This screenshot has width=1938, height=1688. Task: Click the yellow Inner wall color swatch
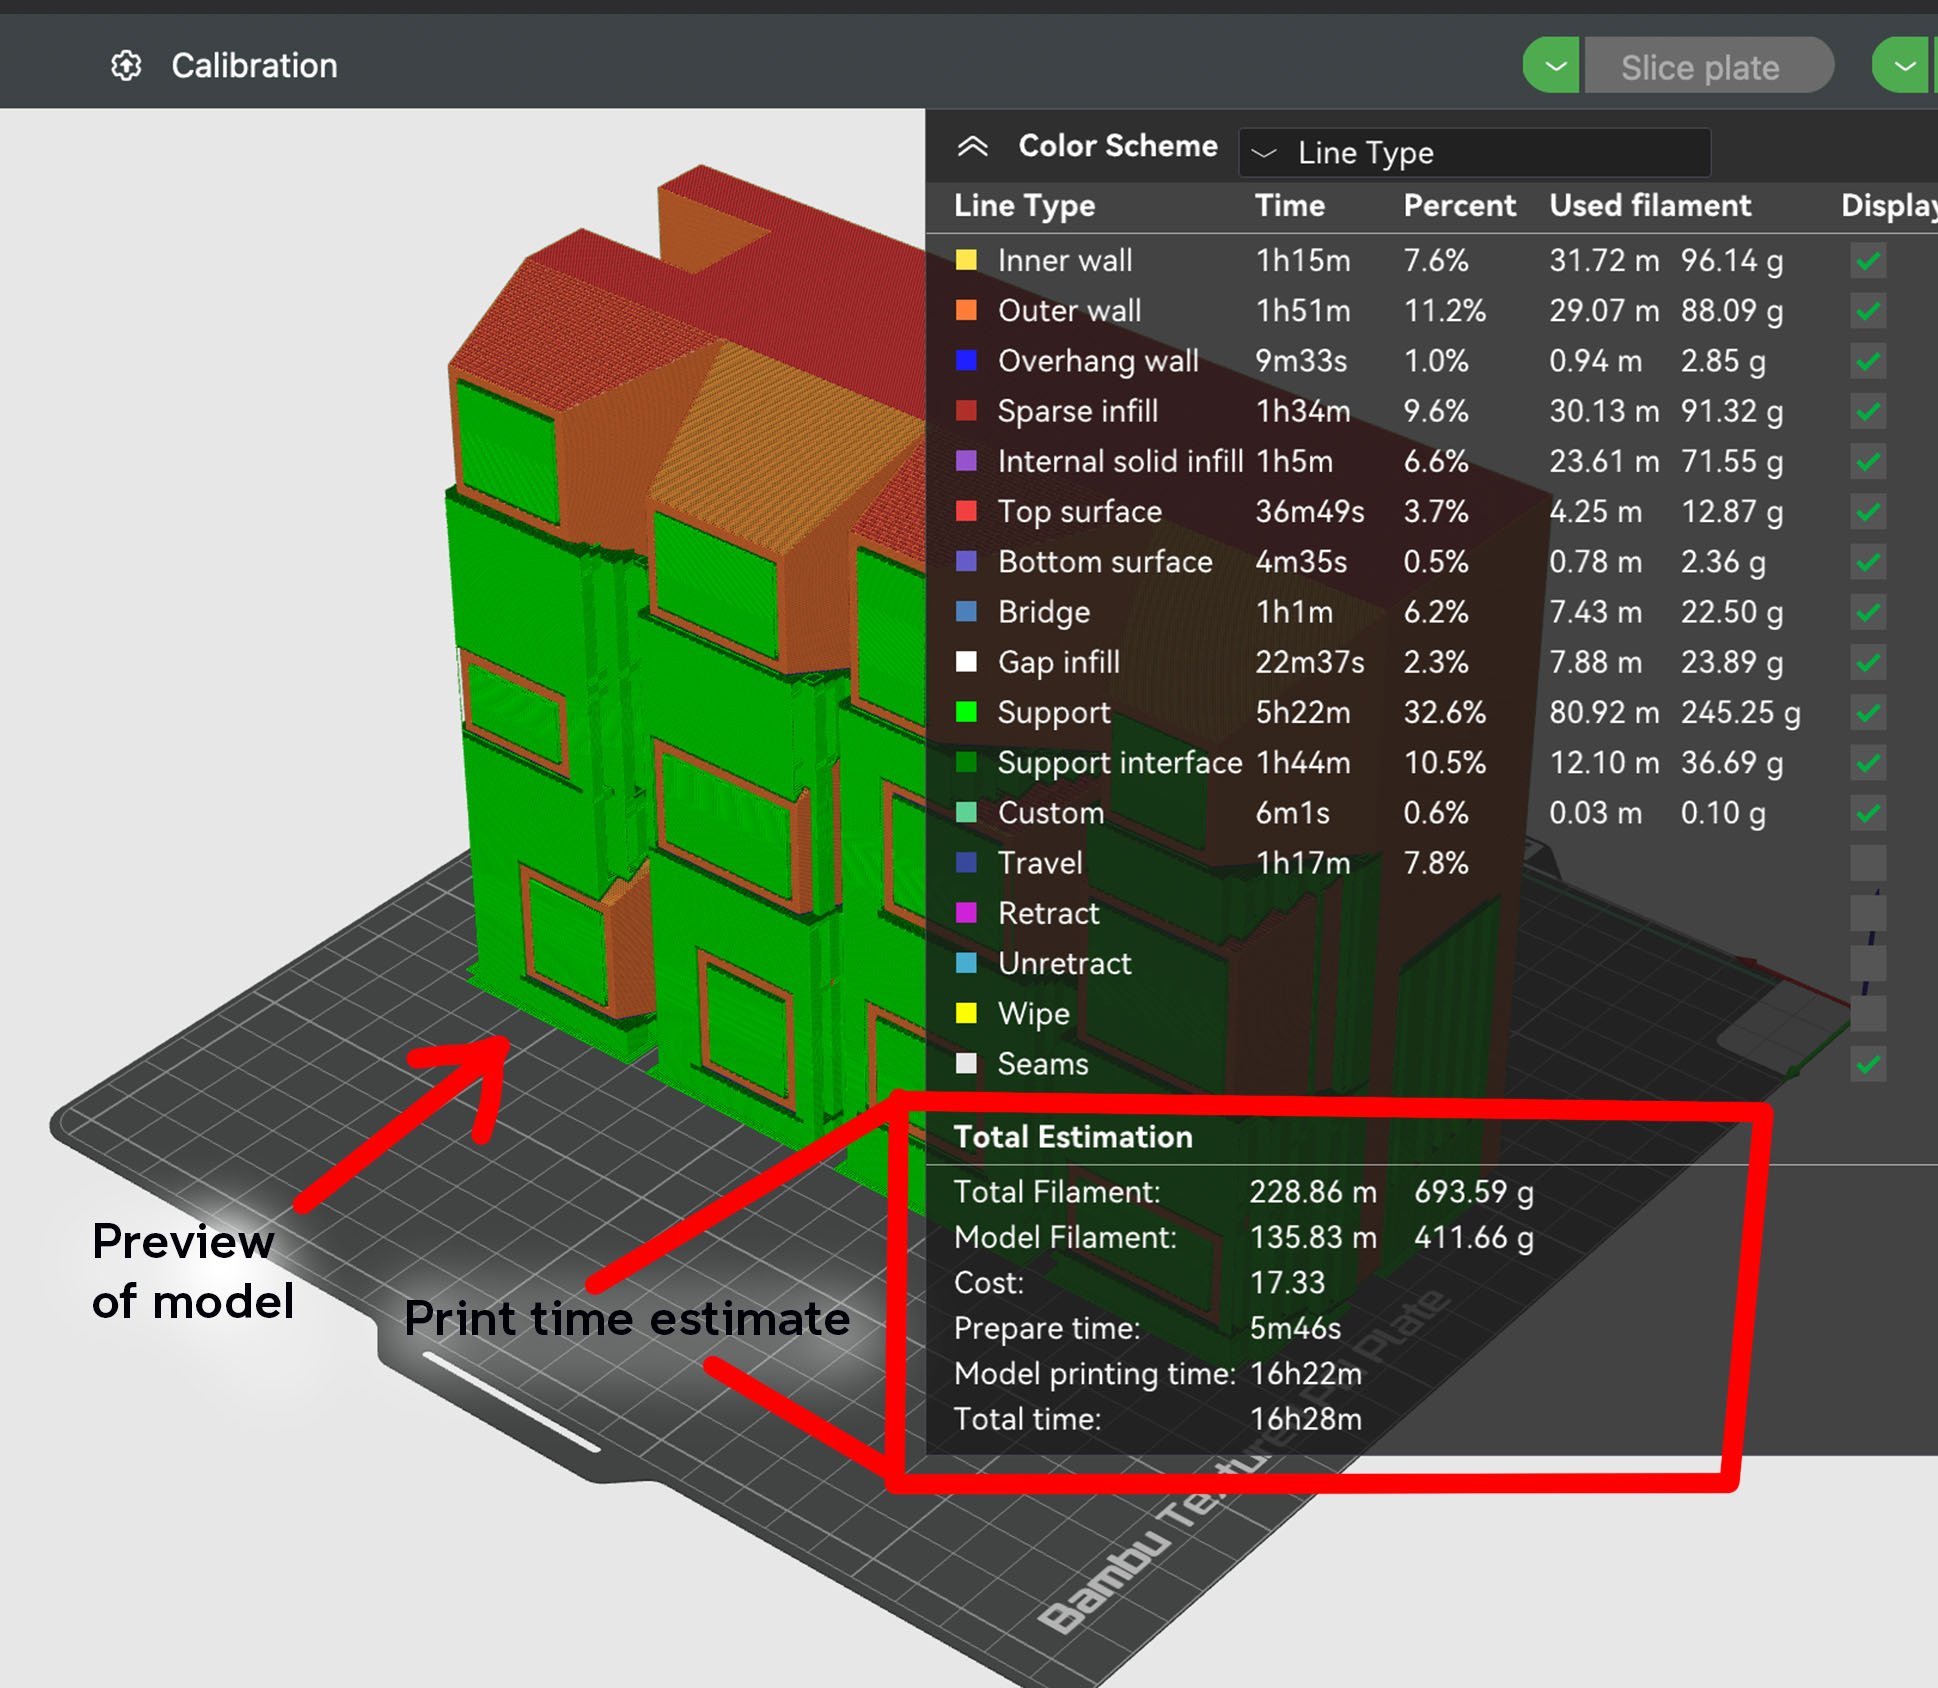click(x=966, y=260)
